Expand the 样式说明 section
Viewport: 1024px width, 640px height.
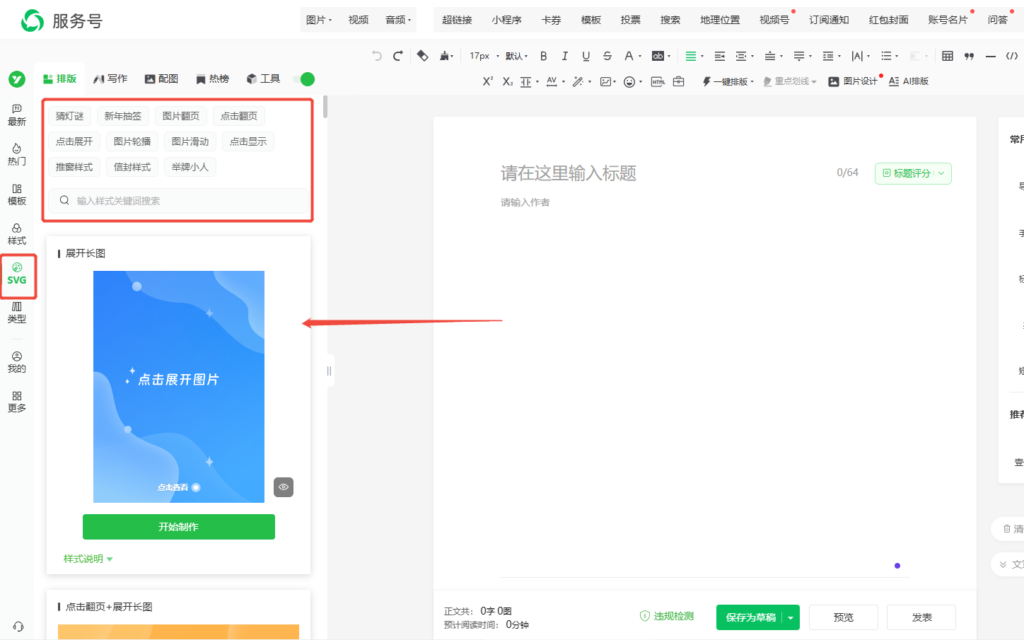pyautogui.click(x=88, y=559)
